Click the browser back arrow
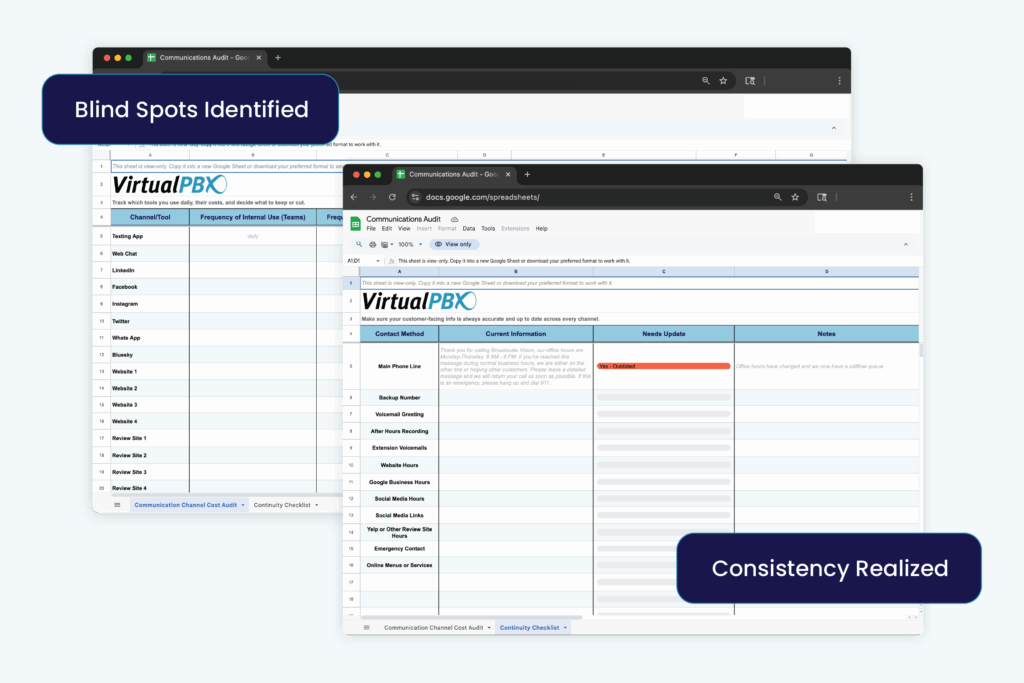Viewport: 1024px width, 683px height. pos(353,197)
